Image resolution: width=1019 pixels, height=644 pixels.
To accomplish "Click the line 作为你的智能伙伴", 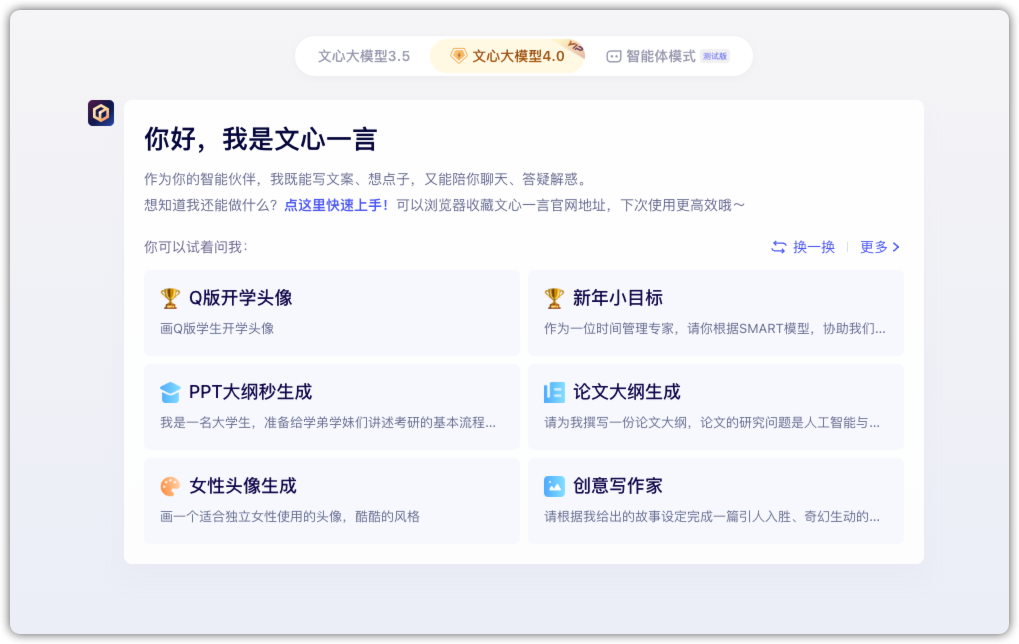I will pos(367,179).
